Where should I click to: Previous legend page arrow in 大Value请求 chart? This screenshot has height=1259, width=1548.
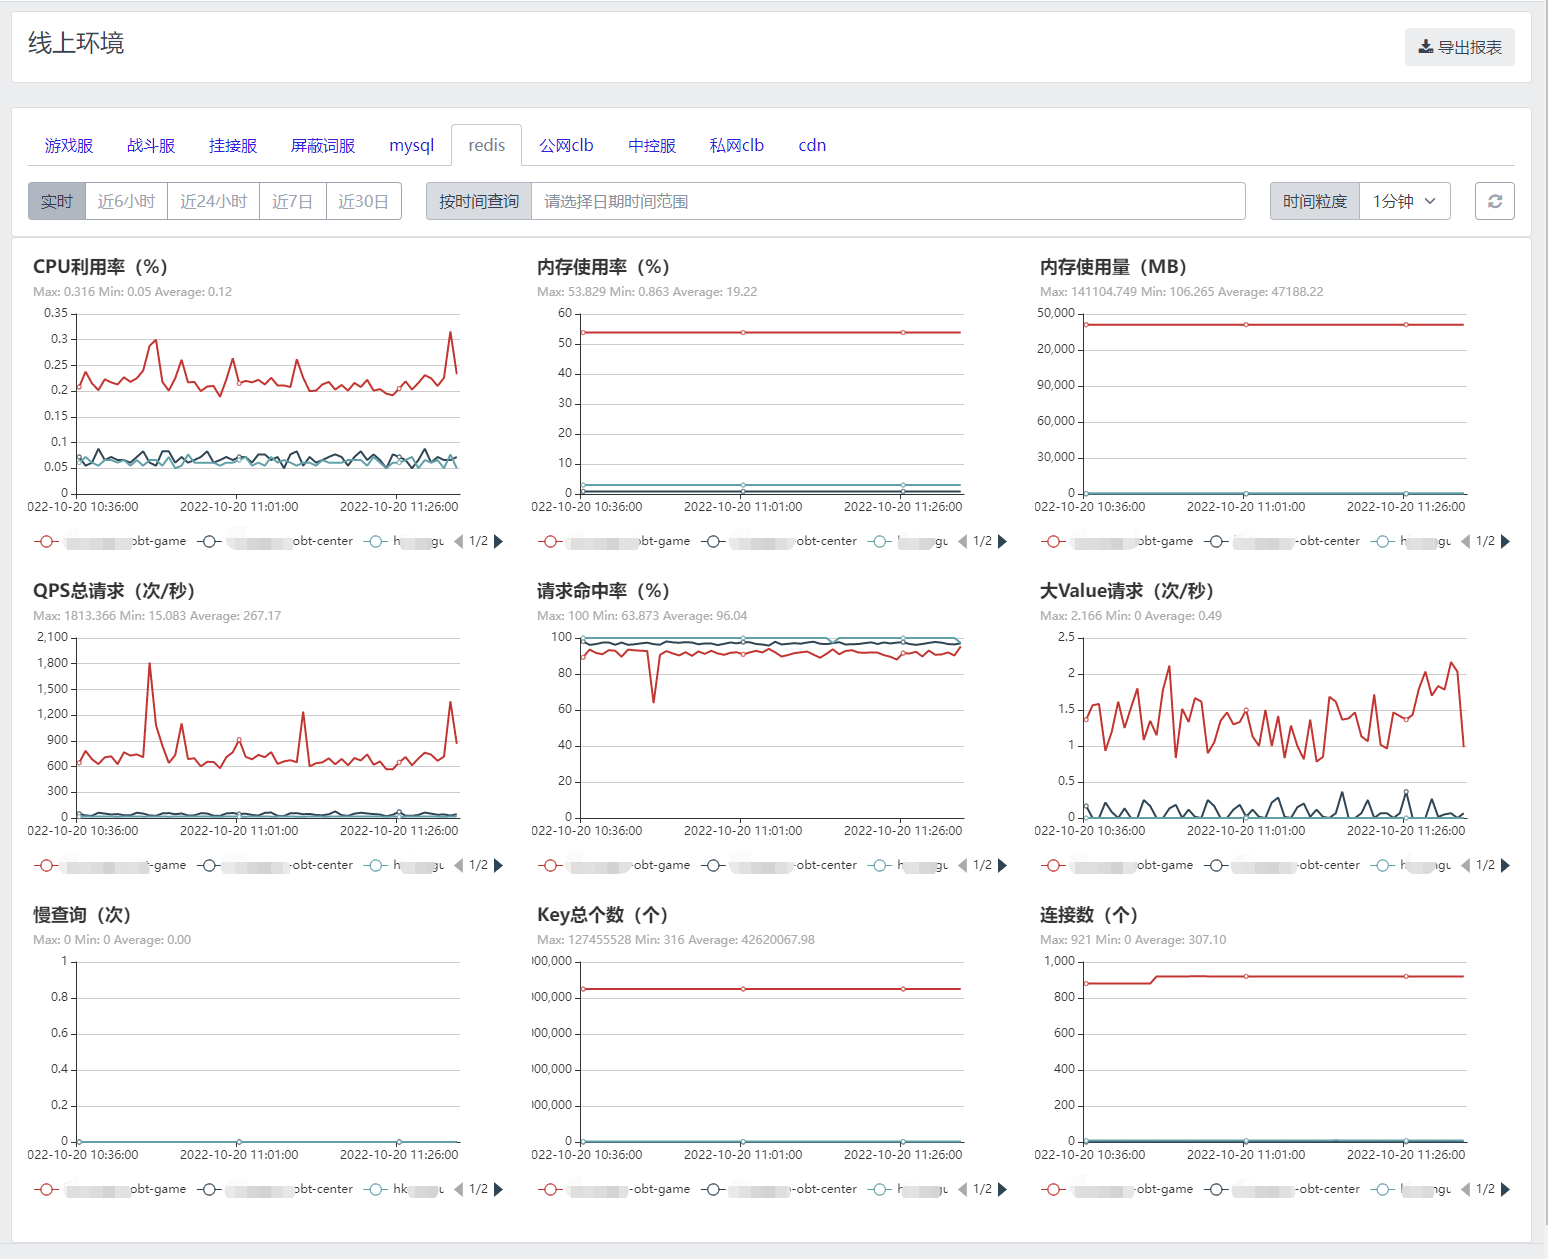pyautogui.click(x=1465, y=865)
